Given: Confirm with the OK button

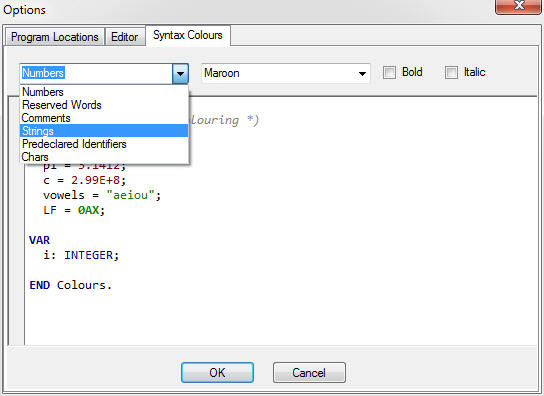Looking at the screenshot, I should pyautogui.click(x=217, y=372).
